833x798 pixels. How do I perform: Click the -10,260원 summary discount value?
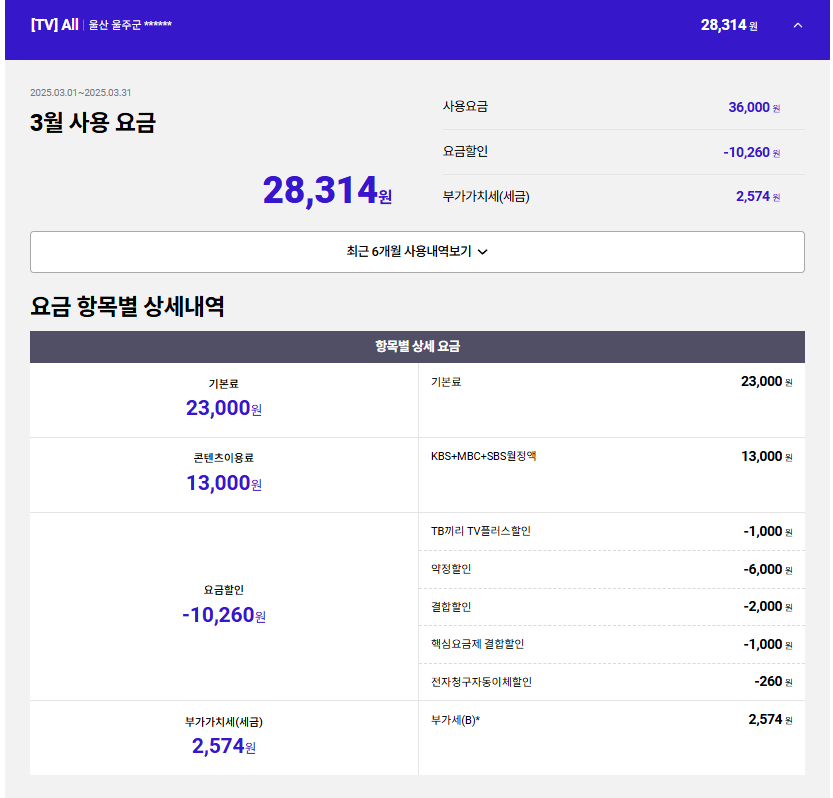tap(752, 152)
